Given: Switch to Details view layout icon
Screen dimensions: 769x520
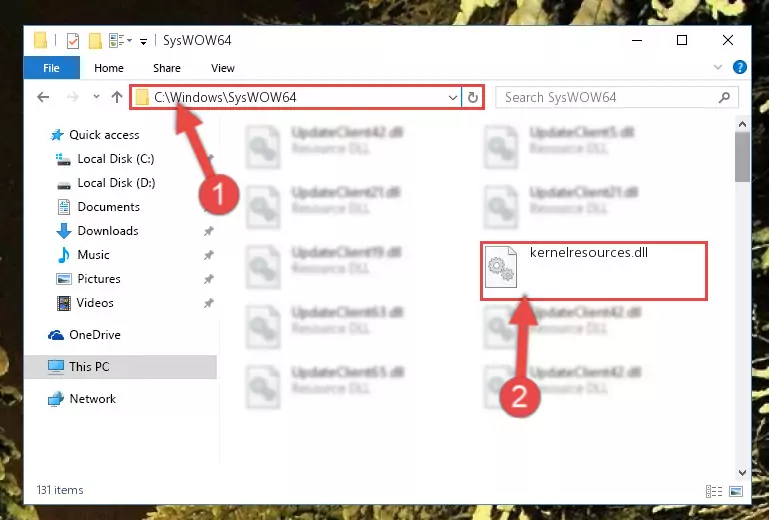Looking at the screenshot, I should [x=714, y=491].
